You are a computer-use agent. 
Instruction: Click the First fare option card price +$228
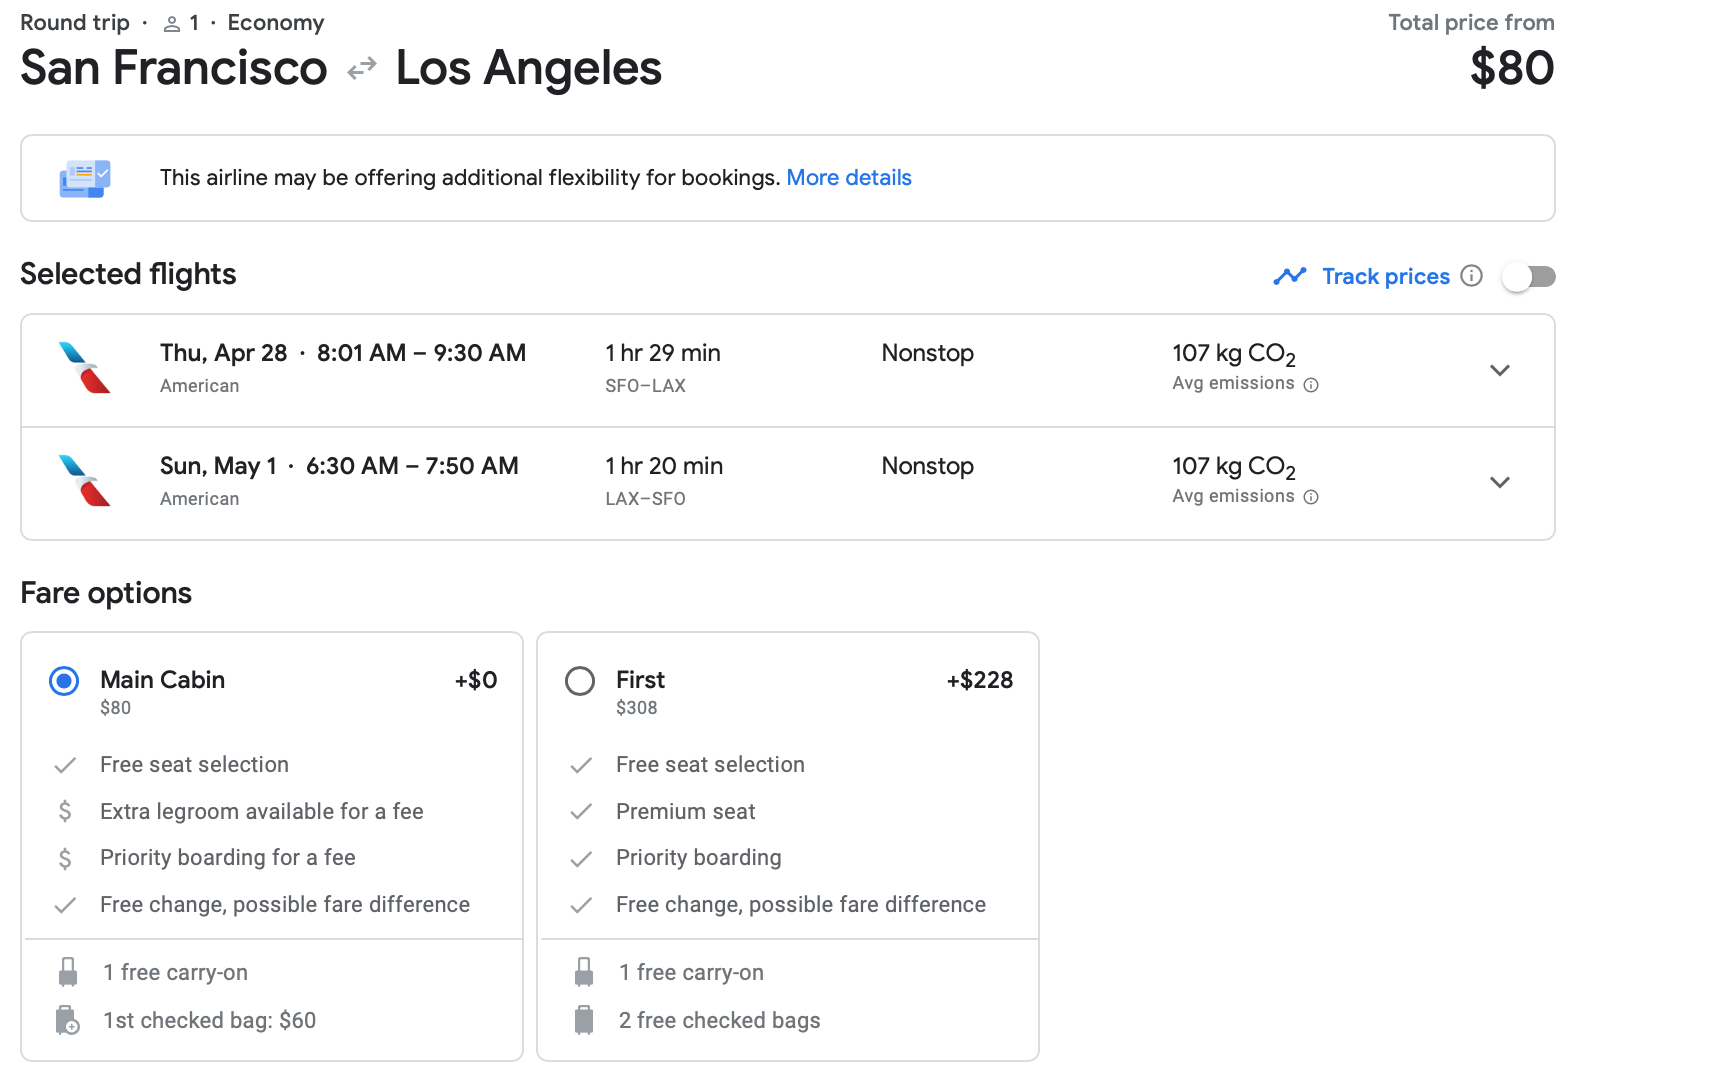(979, 680)
